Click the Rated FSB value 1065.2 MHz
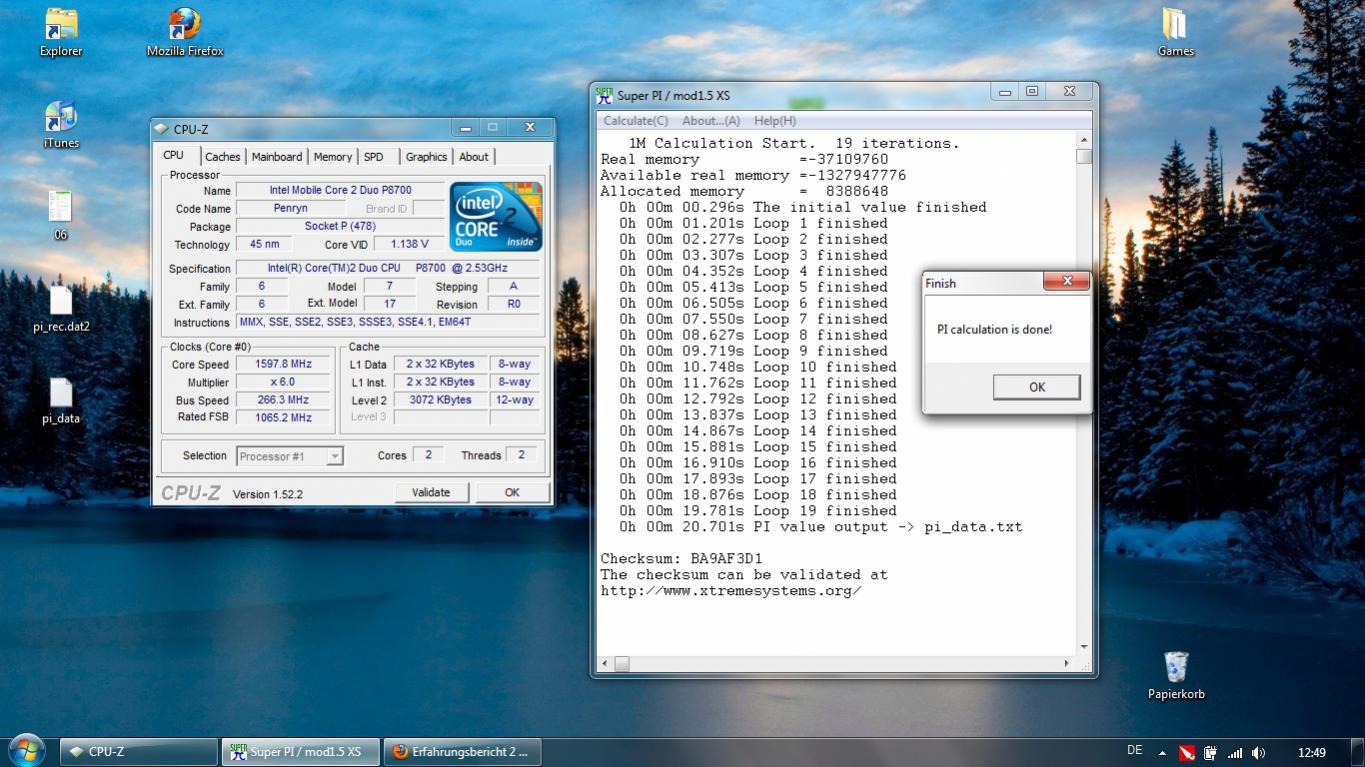Image resolution: width=1365 pixels, height=767 pixels. [283, 418]
